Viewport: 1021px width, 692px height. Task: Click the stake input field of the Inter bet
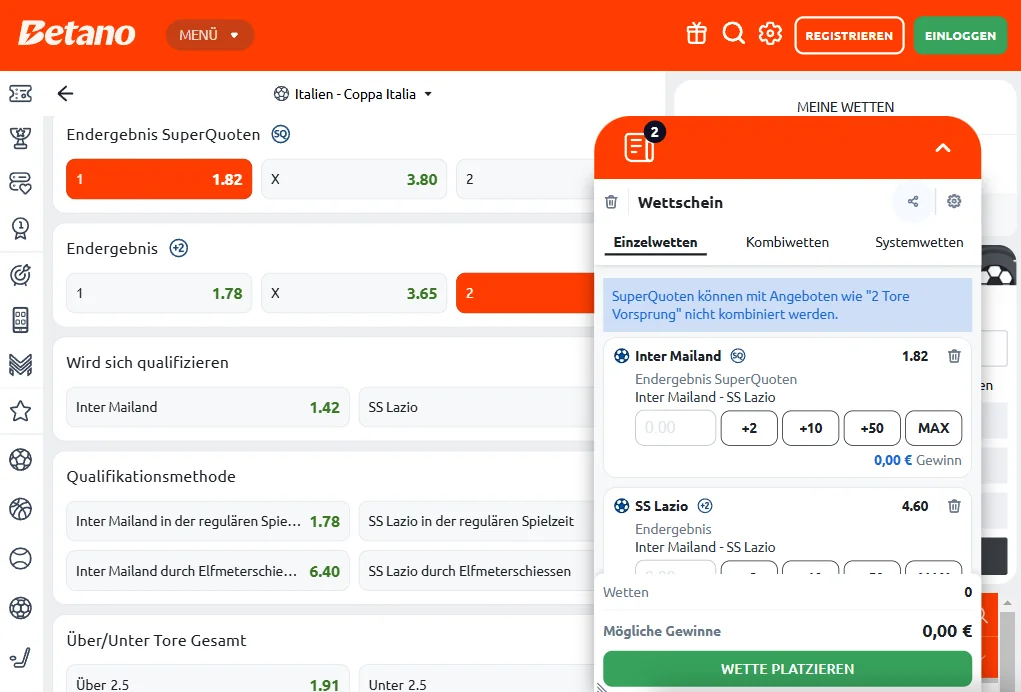pos(674,428)
